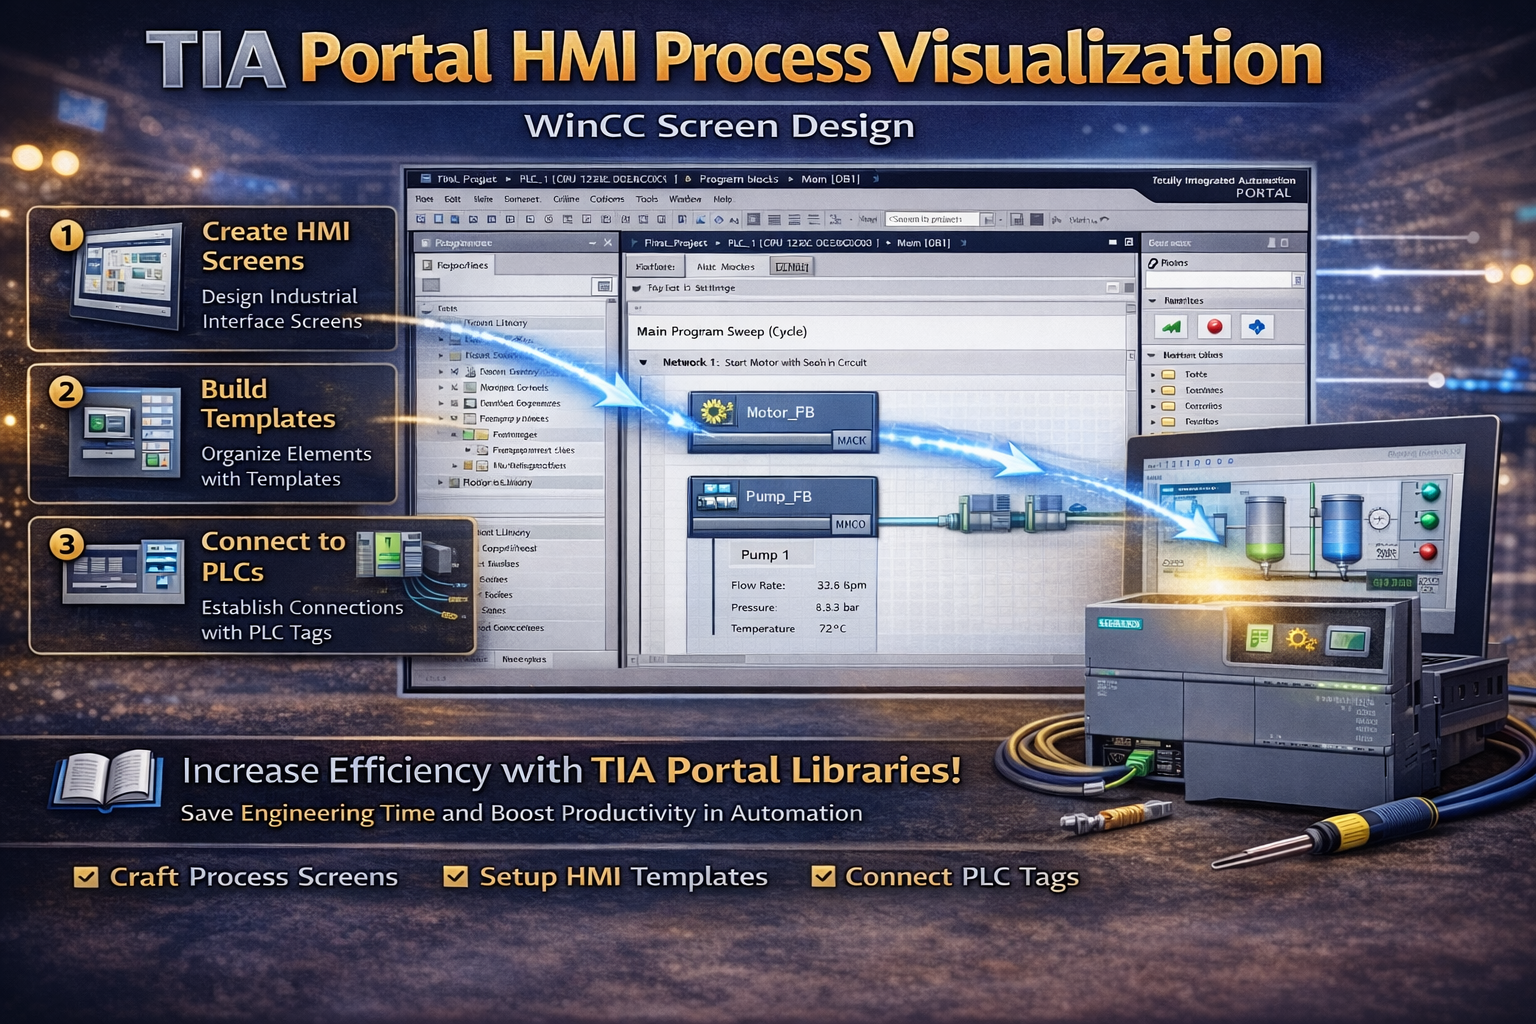Collapse Network 1: Start Motor with the triangle
Viewport: 1536px width, 1024px height.
point(643,362)
